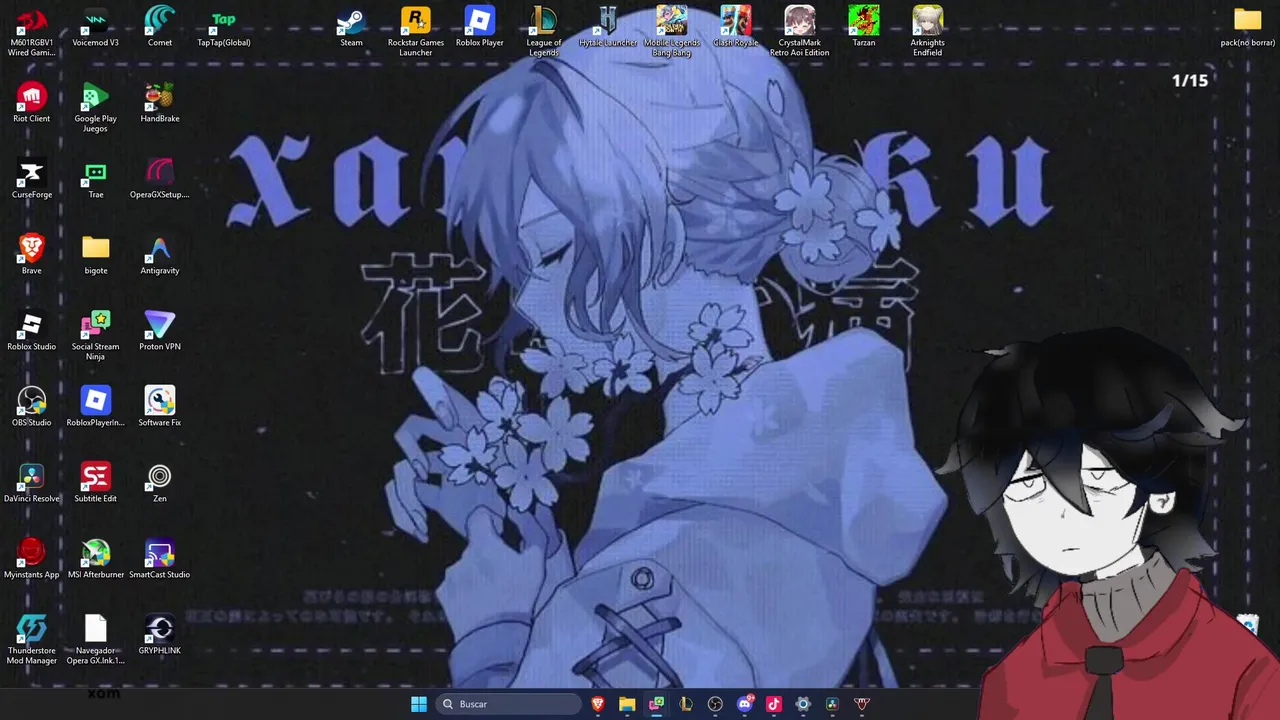The height and width of the screenshot is (720, 1280).
Task: Launch the Zen browser icon
Action: [160, 482]
